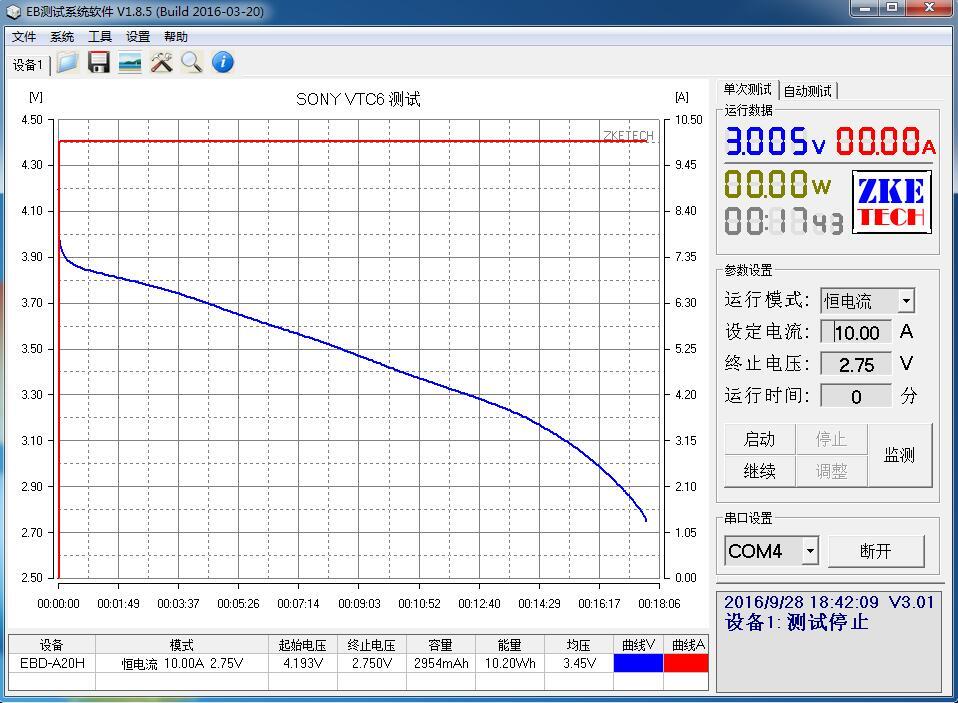Click the 2.750V end voltage cell

pyautogui.click(x=371, y=663)
